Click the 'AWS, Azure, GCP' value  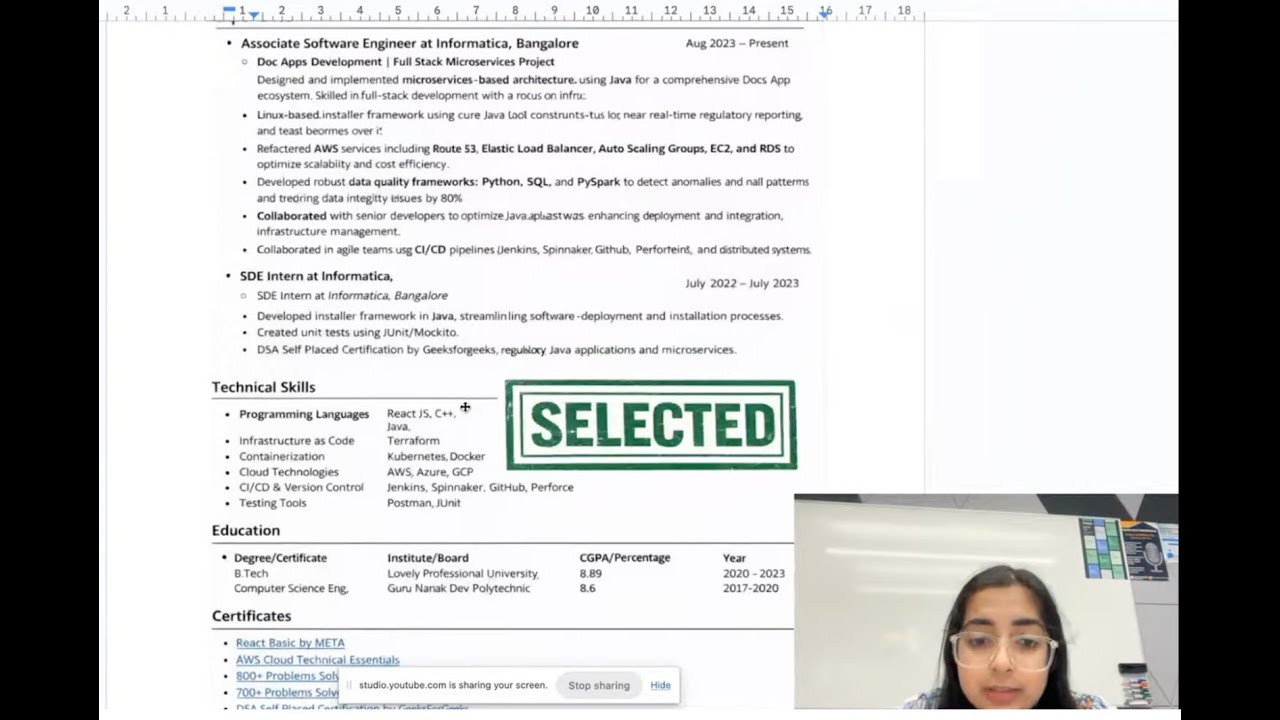[430, 472]
